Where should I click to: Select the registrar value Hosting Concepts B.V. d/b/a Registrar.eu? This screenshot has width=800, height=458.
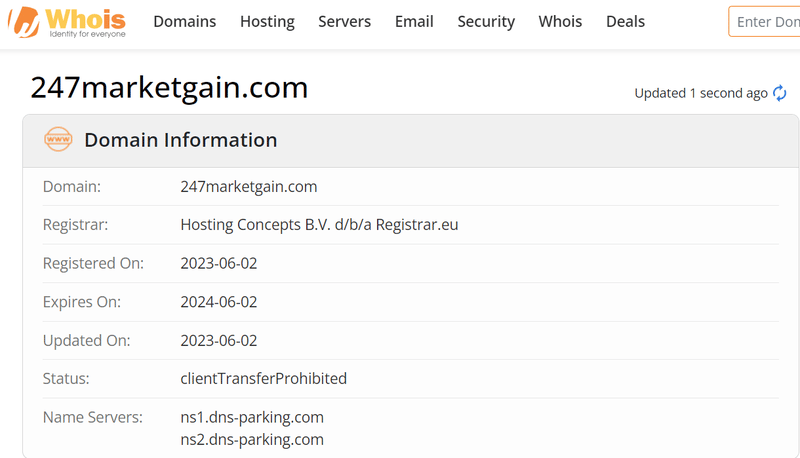tap(319, 225)
